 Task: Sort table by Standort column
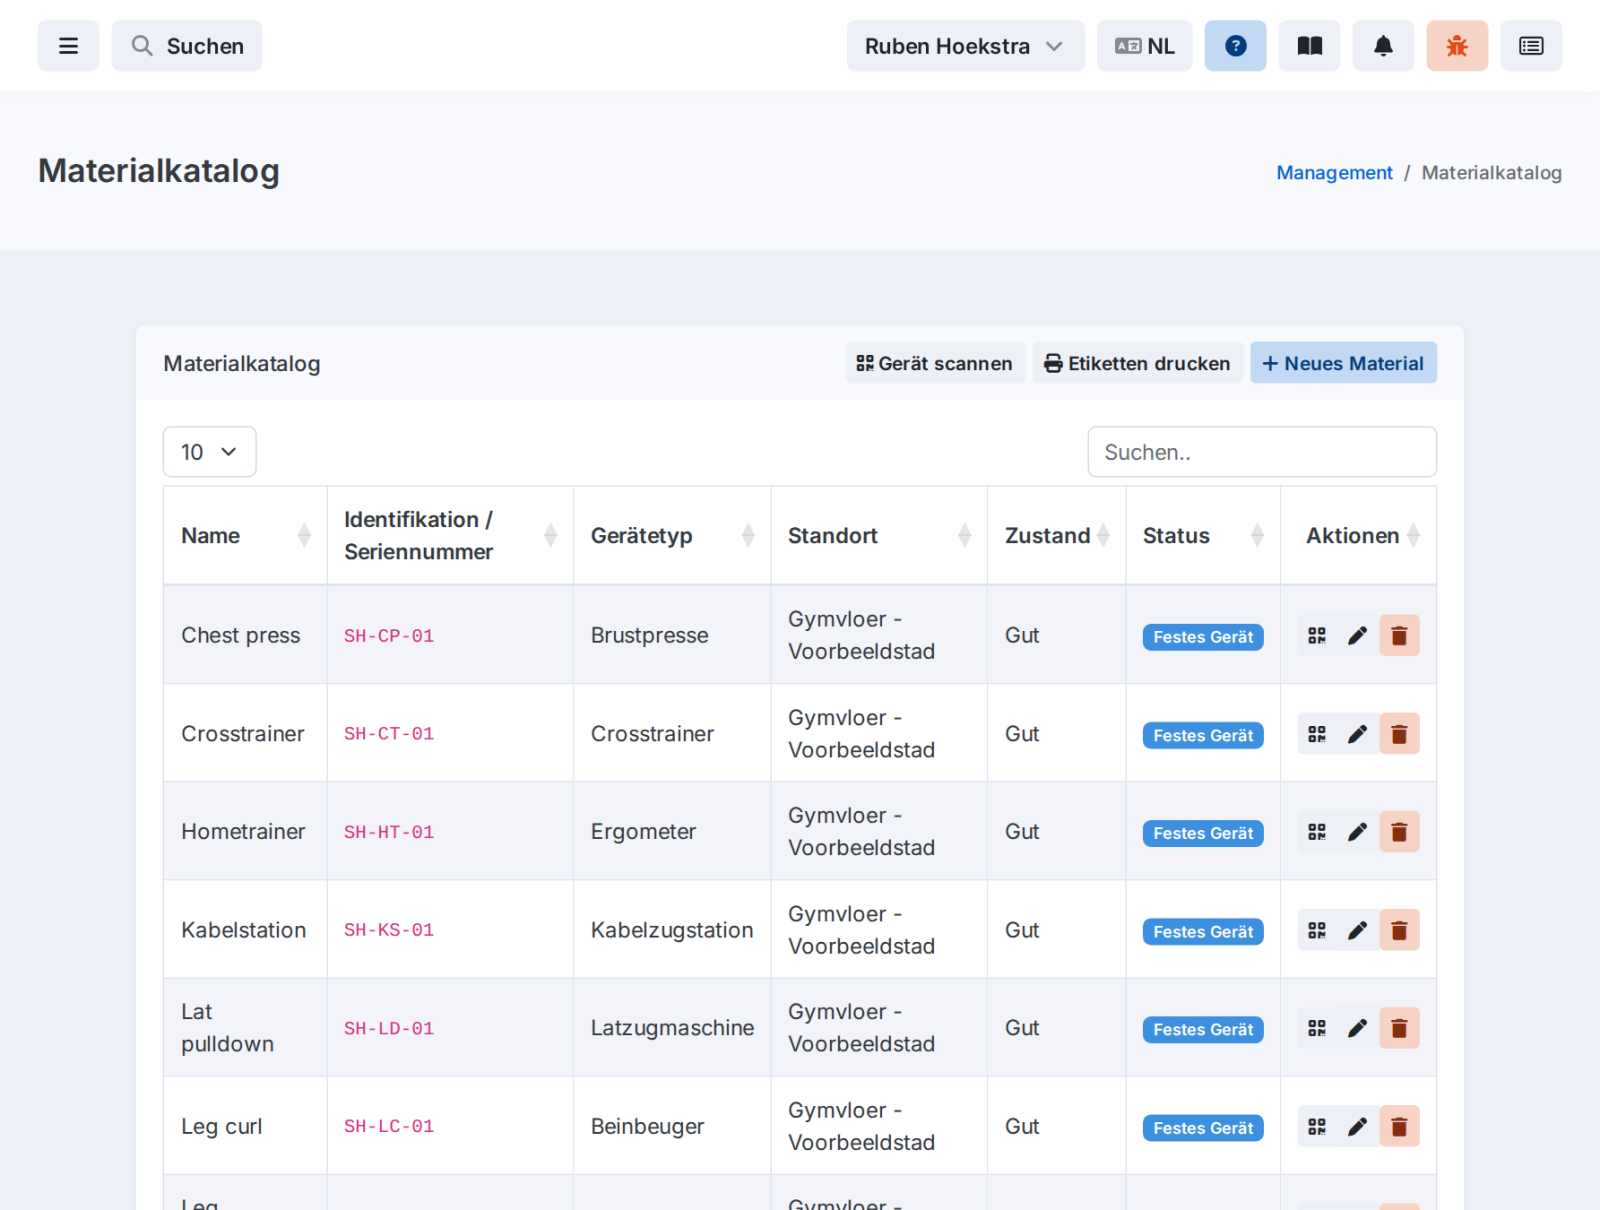(x=879, y=536)
